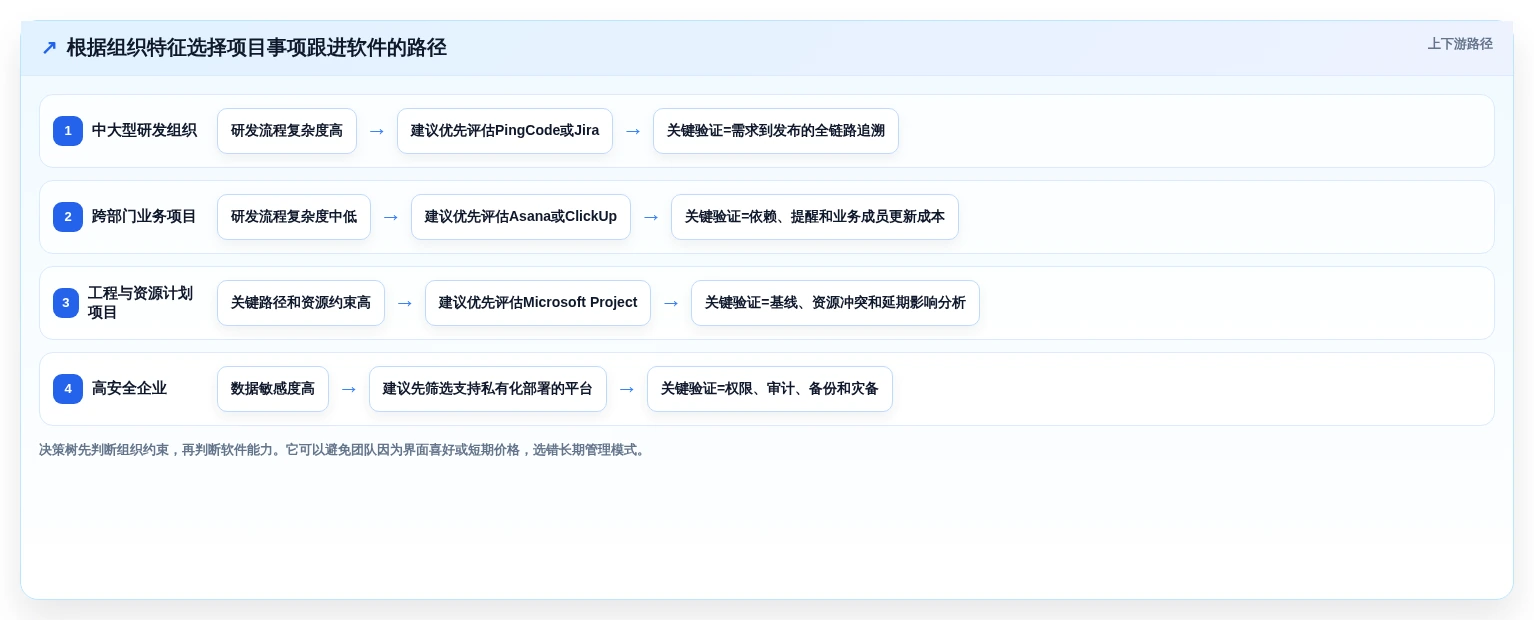Click arrow after 研发流程复杂度高

pyautogui.click(x=377, y=131)
